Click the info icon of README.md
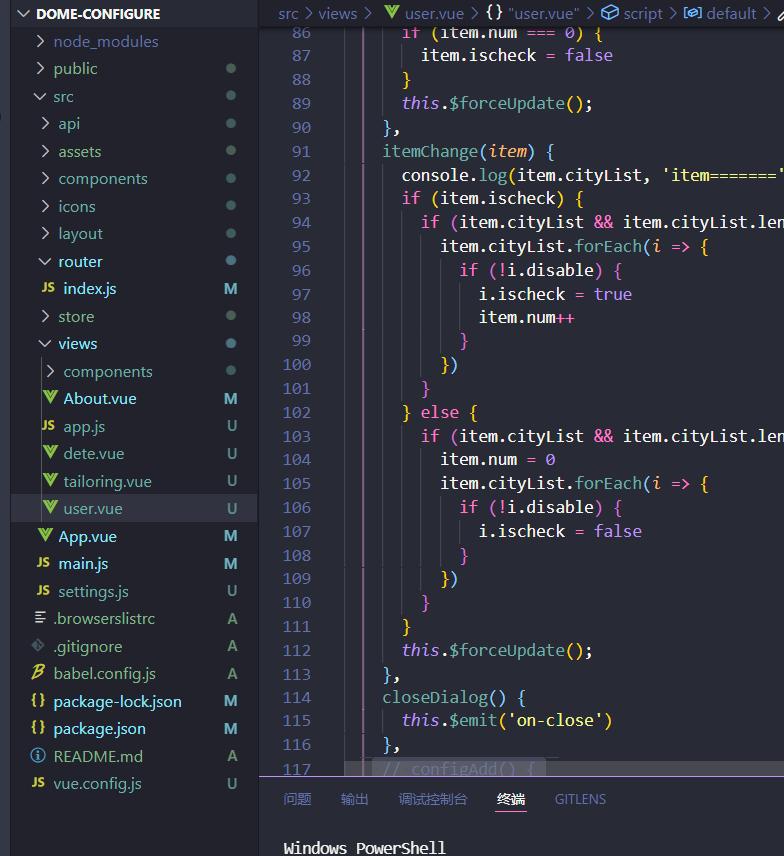784x856 pixels. (38, 756)
